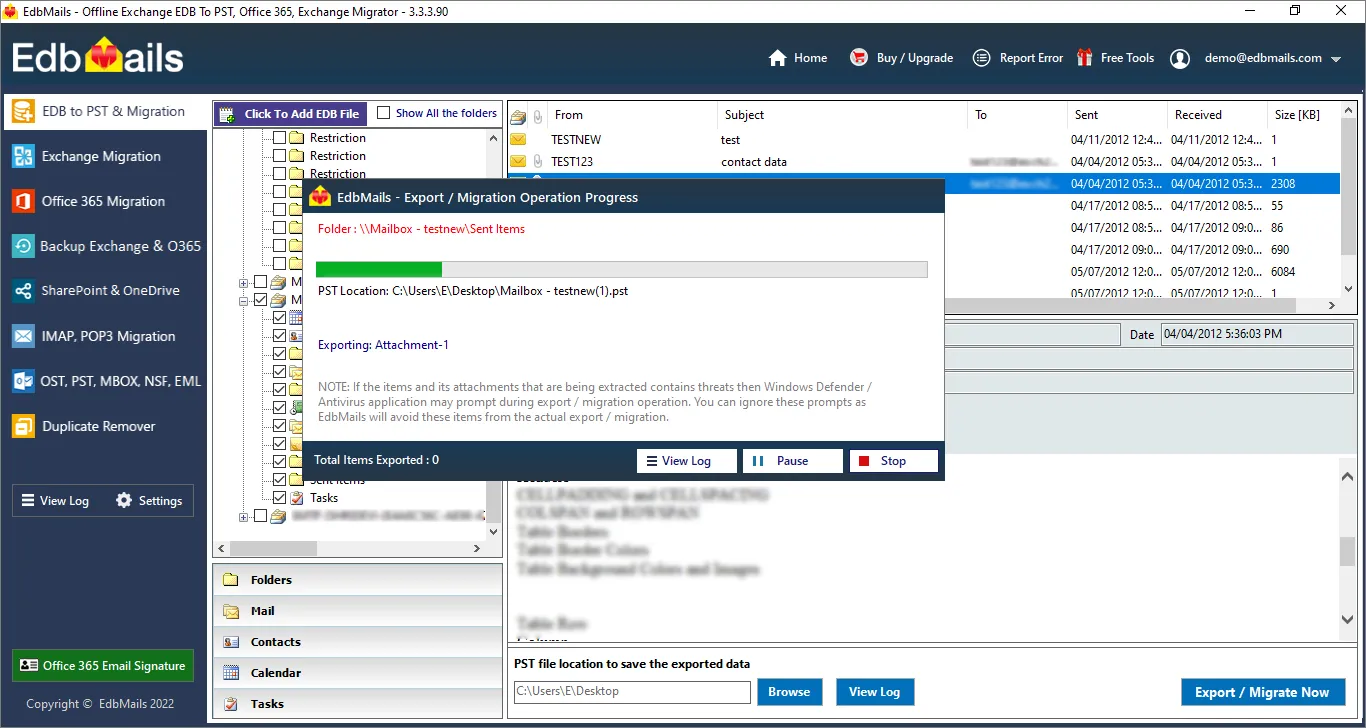Sort messages by the Received column header
Viewport: 1366px width, 728px height.
click(x=1217, y=115)
